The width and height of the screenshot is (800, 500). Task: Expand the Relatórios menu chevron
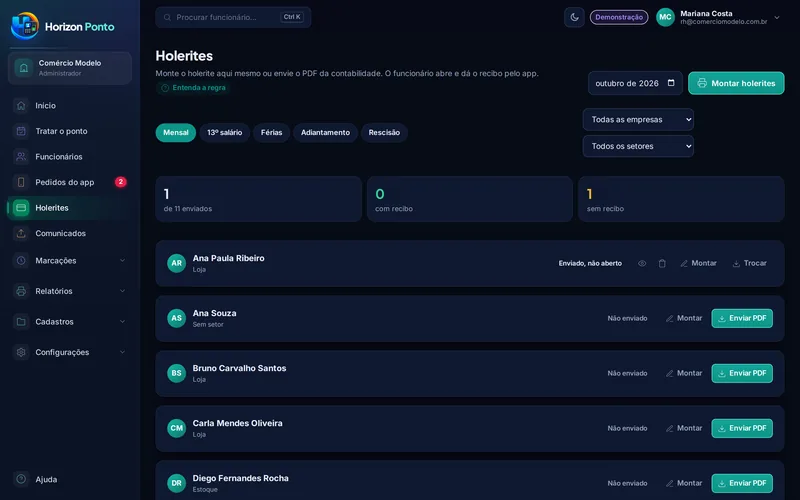(x=122, y=291)
